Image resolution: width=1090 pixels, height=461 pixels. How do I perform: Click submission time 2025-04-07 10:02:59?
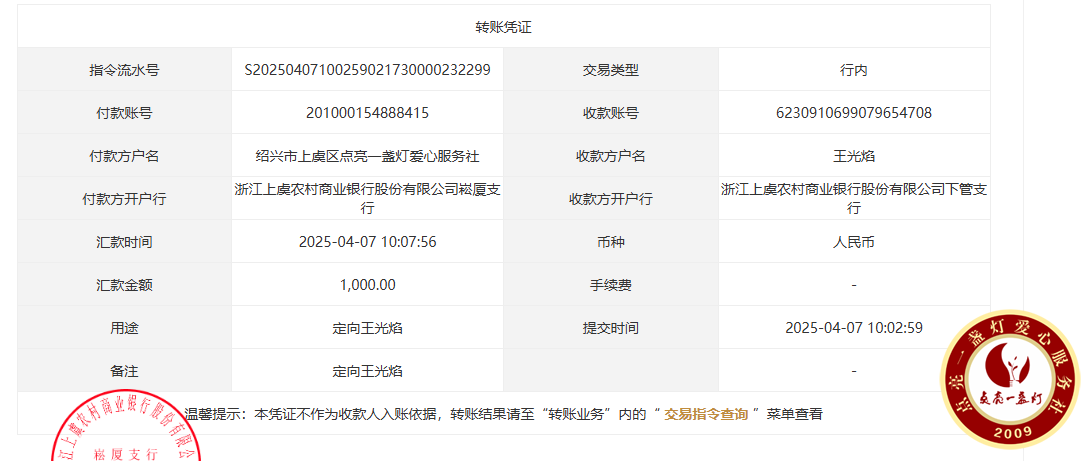coord(853,328)
